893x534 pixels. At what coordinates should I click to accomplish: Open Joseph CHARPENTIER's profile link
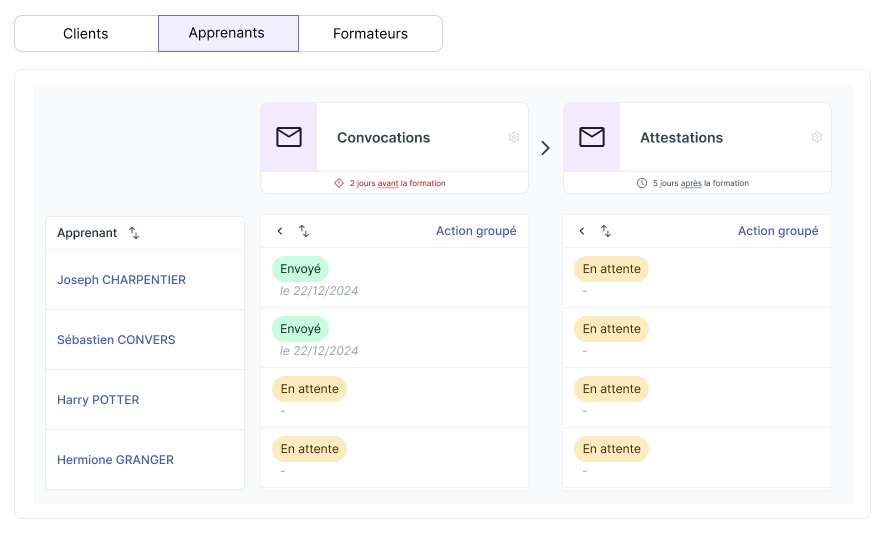click(x=121, y=280)
